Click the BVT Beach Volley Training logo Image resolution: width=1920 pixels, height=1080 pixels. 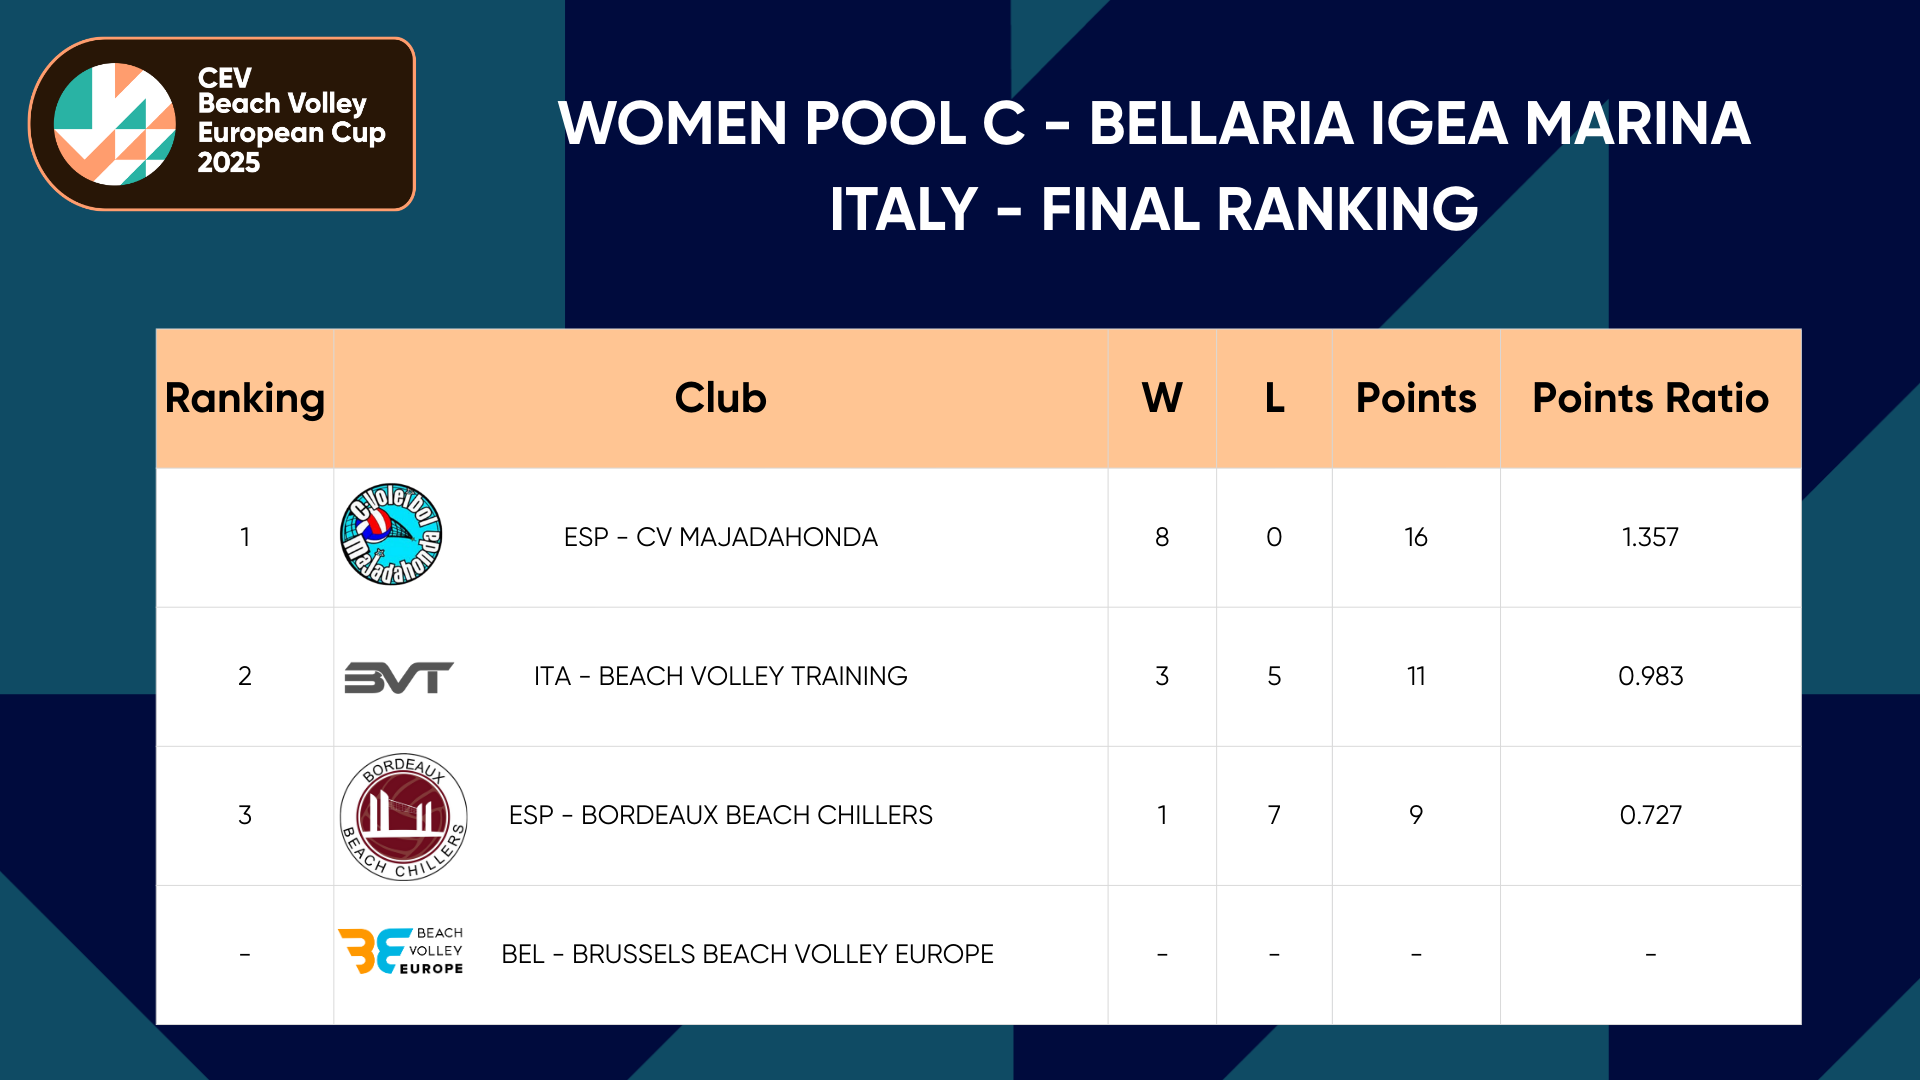(398, 677)
